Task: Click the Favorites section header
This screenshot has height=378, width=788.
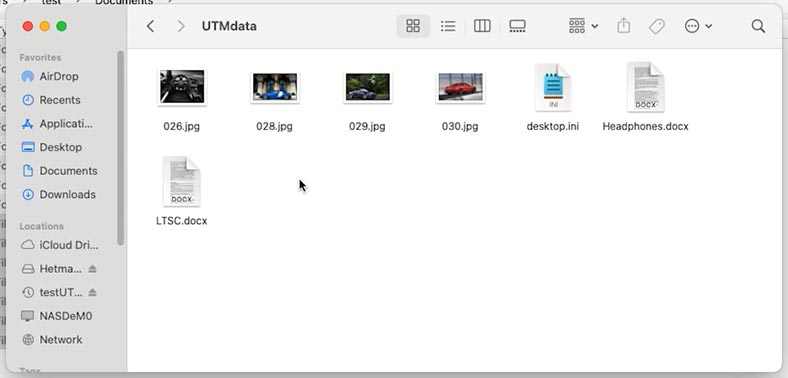Action: [x=40, y=57]
